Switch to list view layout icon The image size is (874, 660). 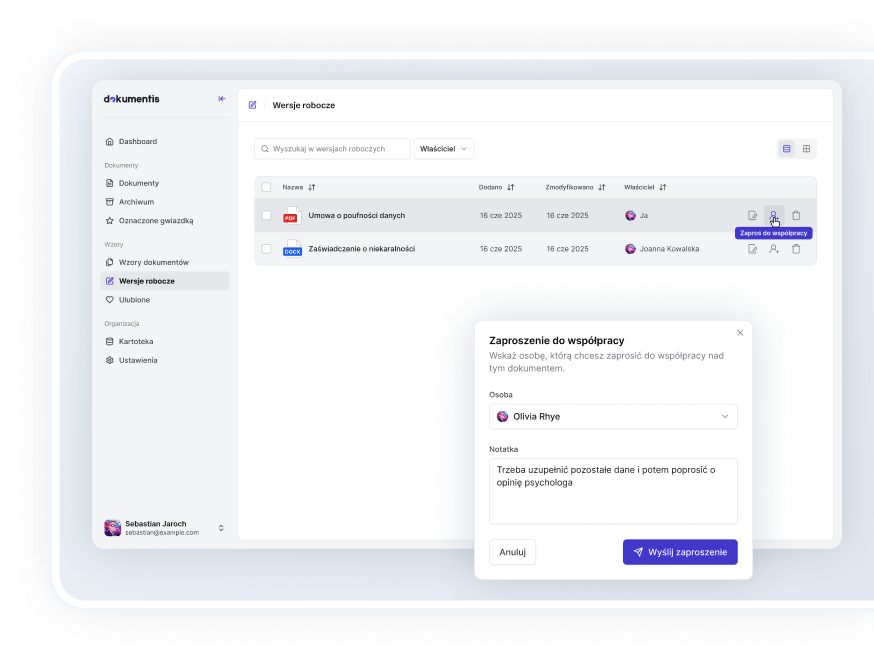[787, 149]
